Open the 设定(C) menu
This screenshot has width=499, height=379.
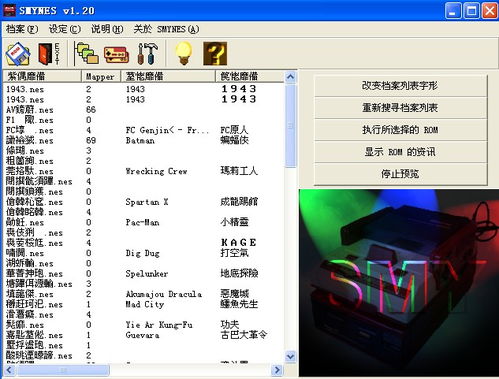click(x=65, y=29)
